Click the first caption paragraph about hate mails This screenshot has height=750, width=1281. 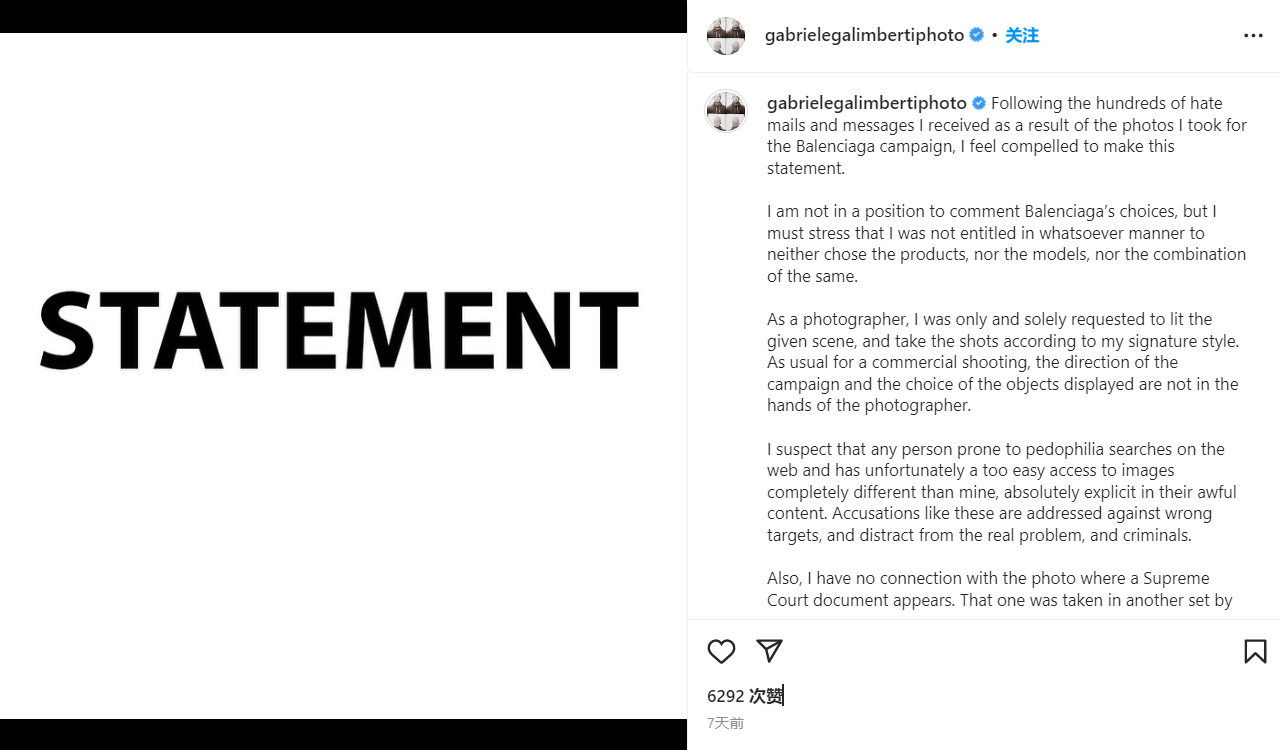coord(1006,136)
